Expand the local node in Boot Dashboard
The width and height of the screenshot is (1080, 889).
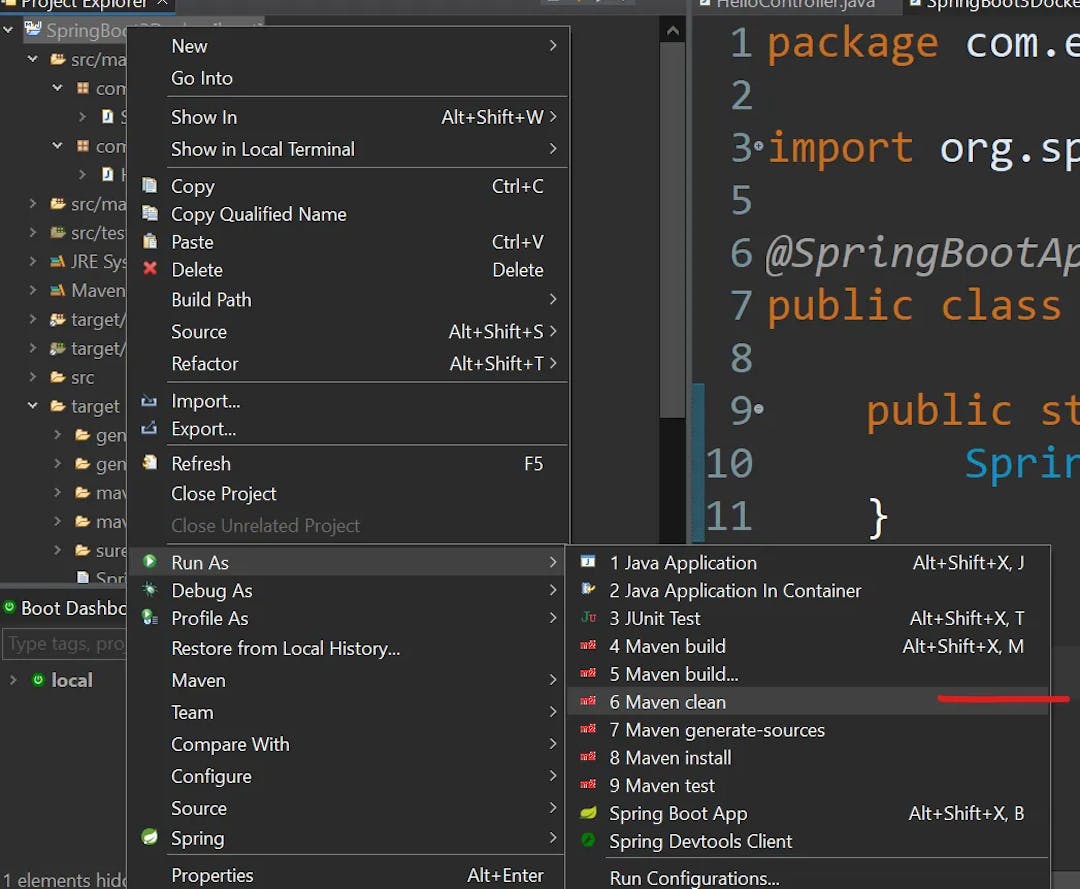pyautogui.click(x=13, y=680)
